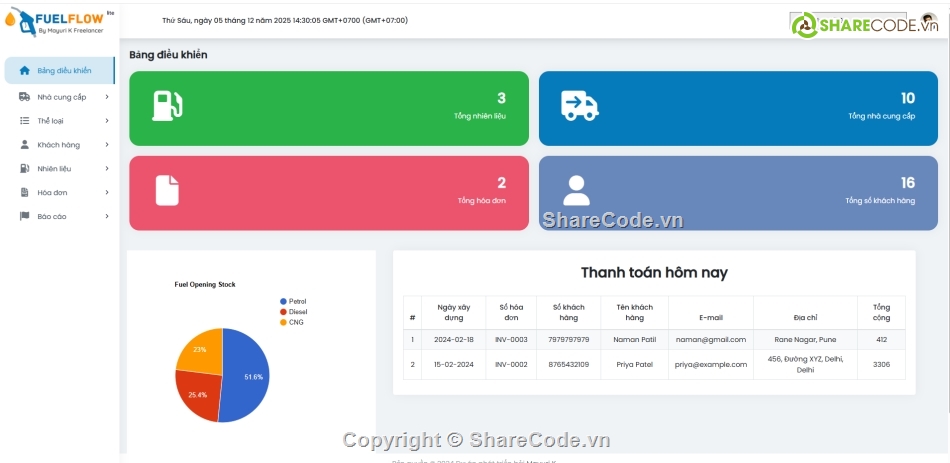Screen dimensions: 950x463
Task: Click the document icon beside Hóa đơn
Action: pos(24,193)
